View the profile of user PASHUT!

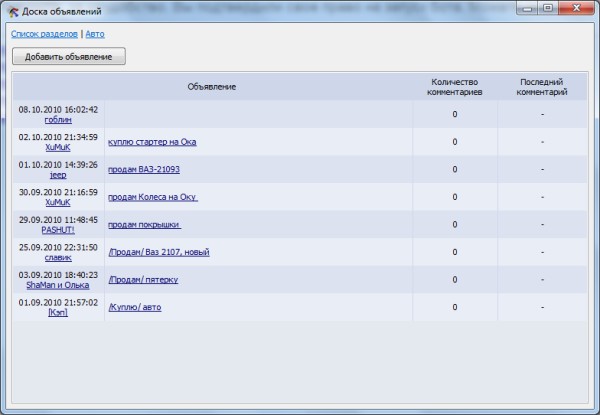point(58,230)
